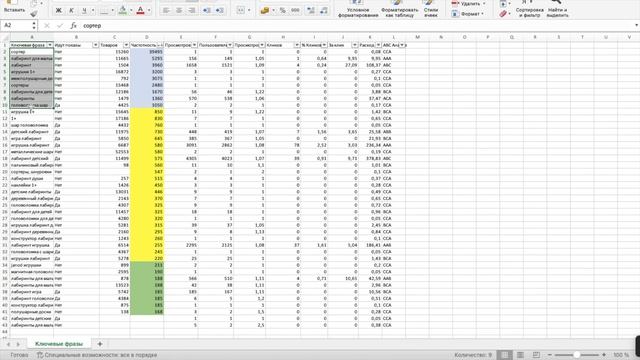Apply the accounting number format icon
The height and width of the screenshot is (360, 640).
[265, 10]
